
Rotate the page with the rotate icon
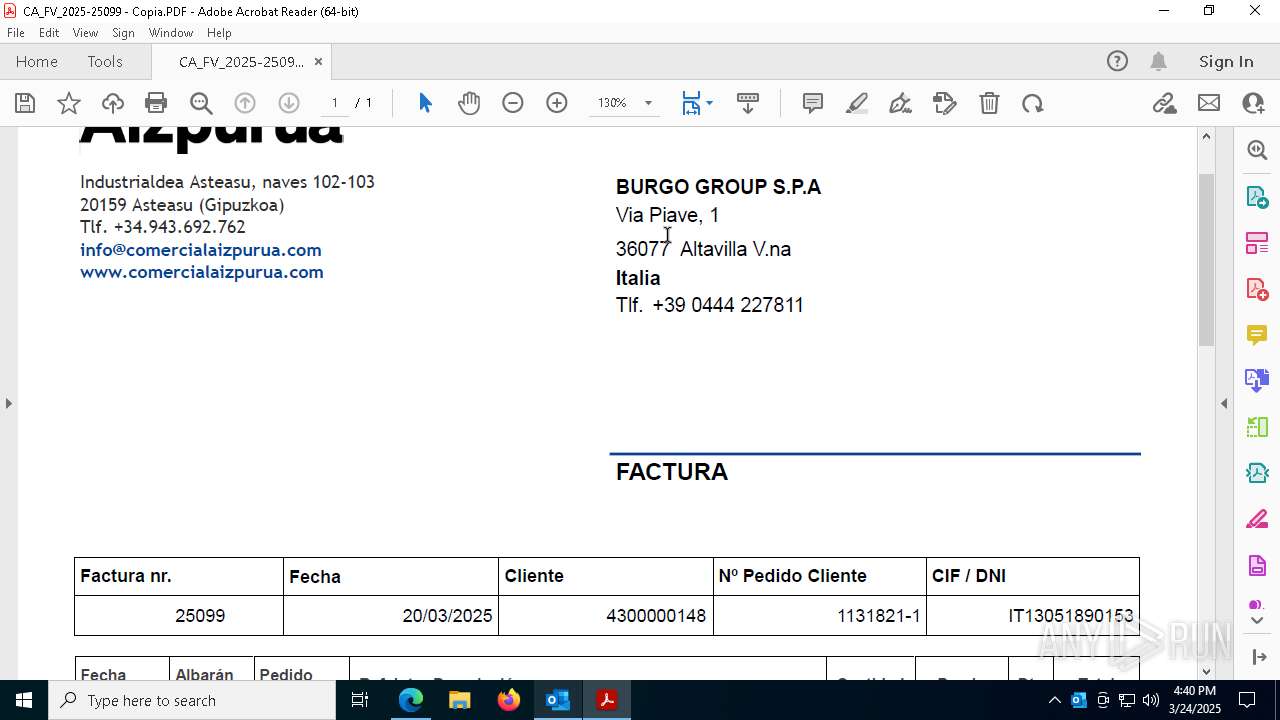(1033, 103)
